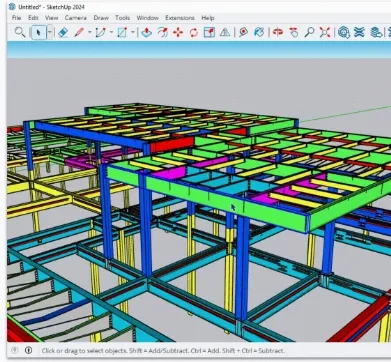Select the Pan hand tool
The image size is (391, 362).
[293, 32]
